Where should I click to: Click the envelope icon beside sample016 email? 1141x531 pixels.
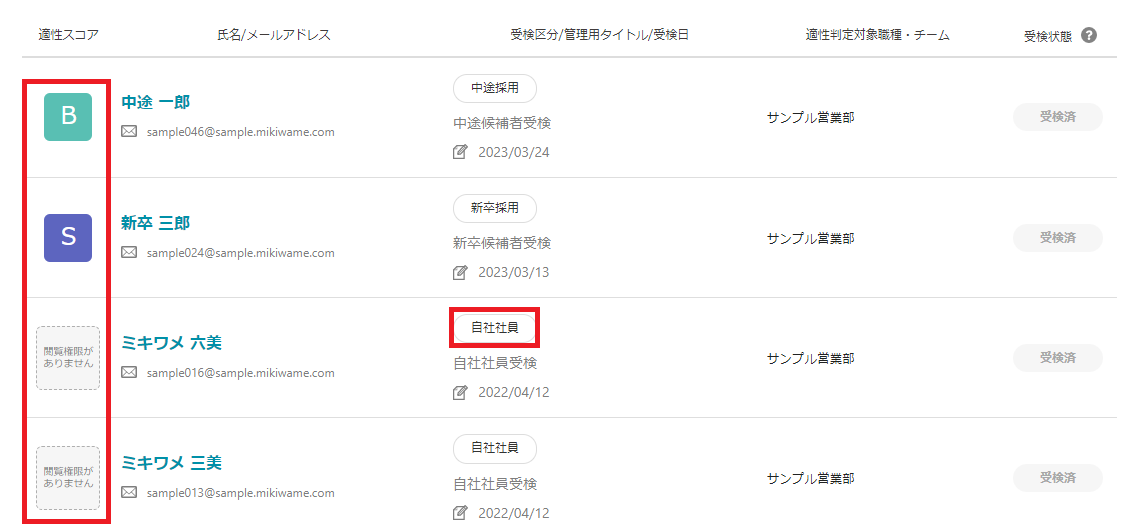pos(129,372)
